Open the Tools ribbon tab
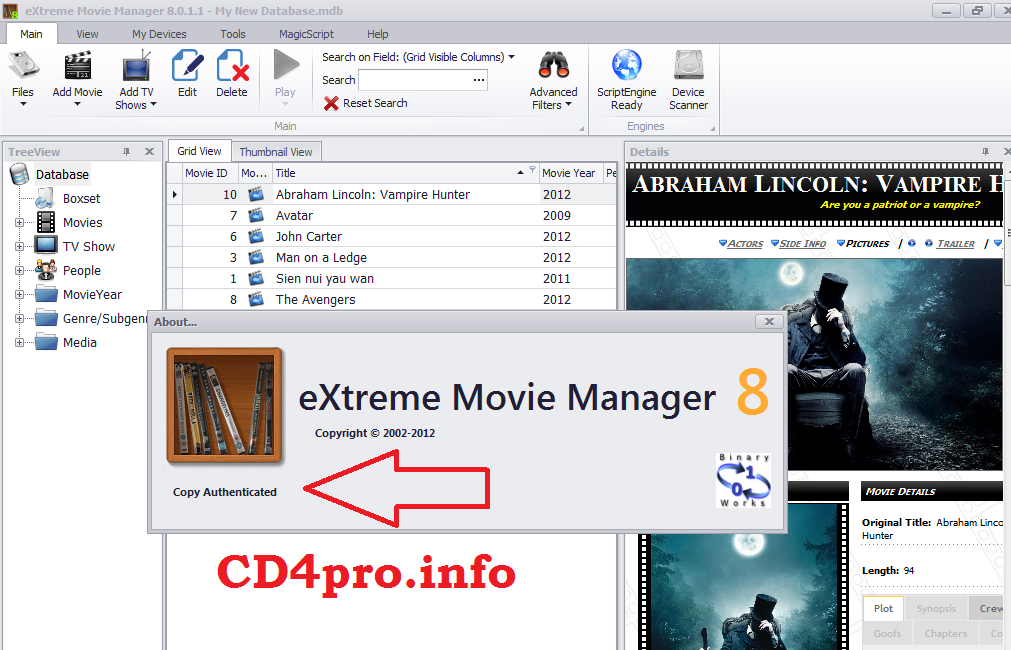Viewport: 1011px width, 650px height. pos(233,34)
